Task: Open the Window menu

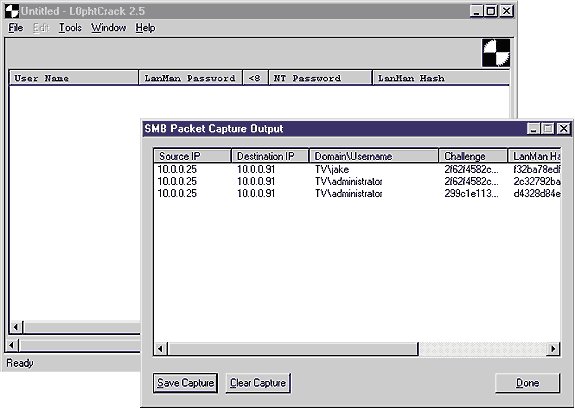Action: [x=109, y=28]
